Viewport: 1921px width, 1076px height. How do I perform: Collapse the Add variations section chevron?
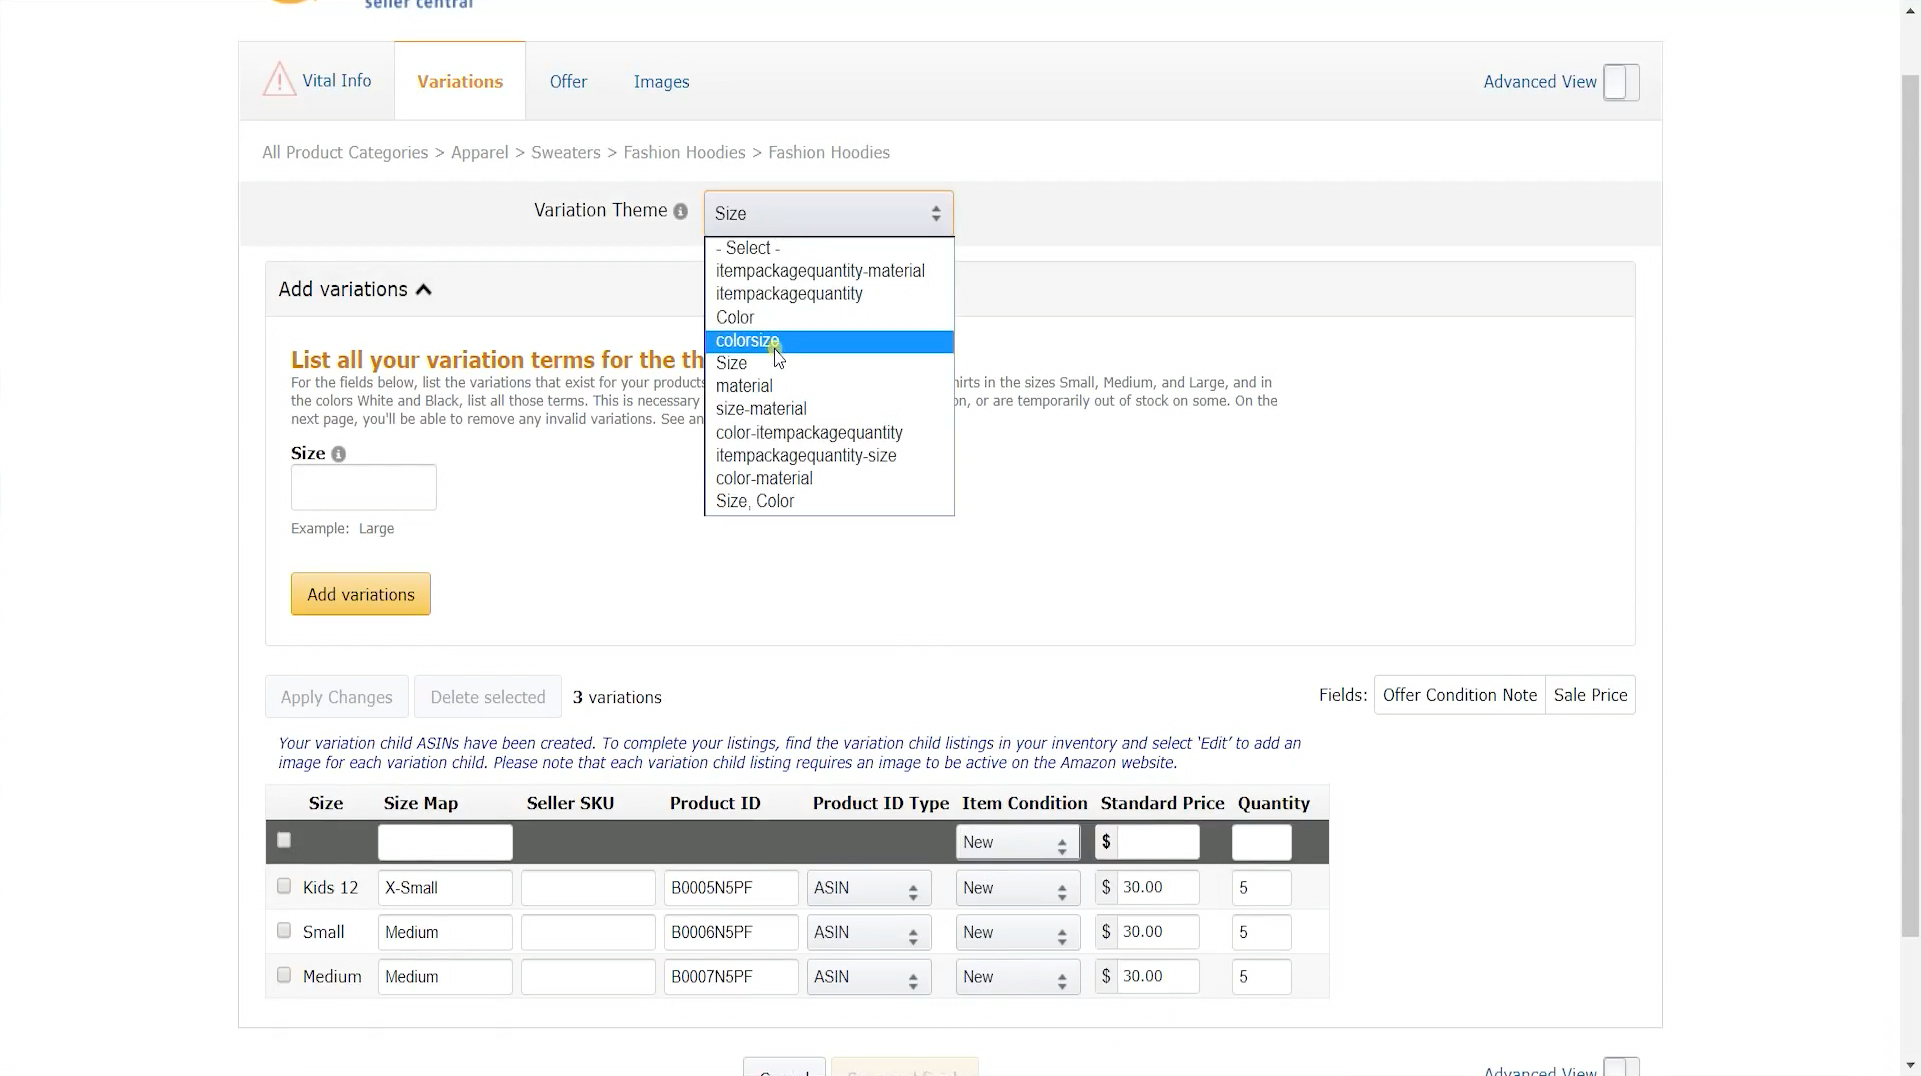click(x=423, y=290)
